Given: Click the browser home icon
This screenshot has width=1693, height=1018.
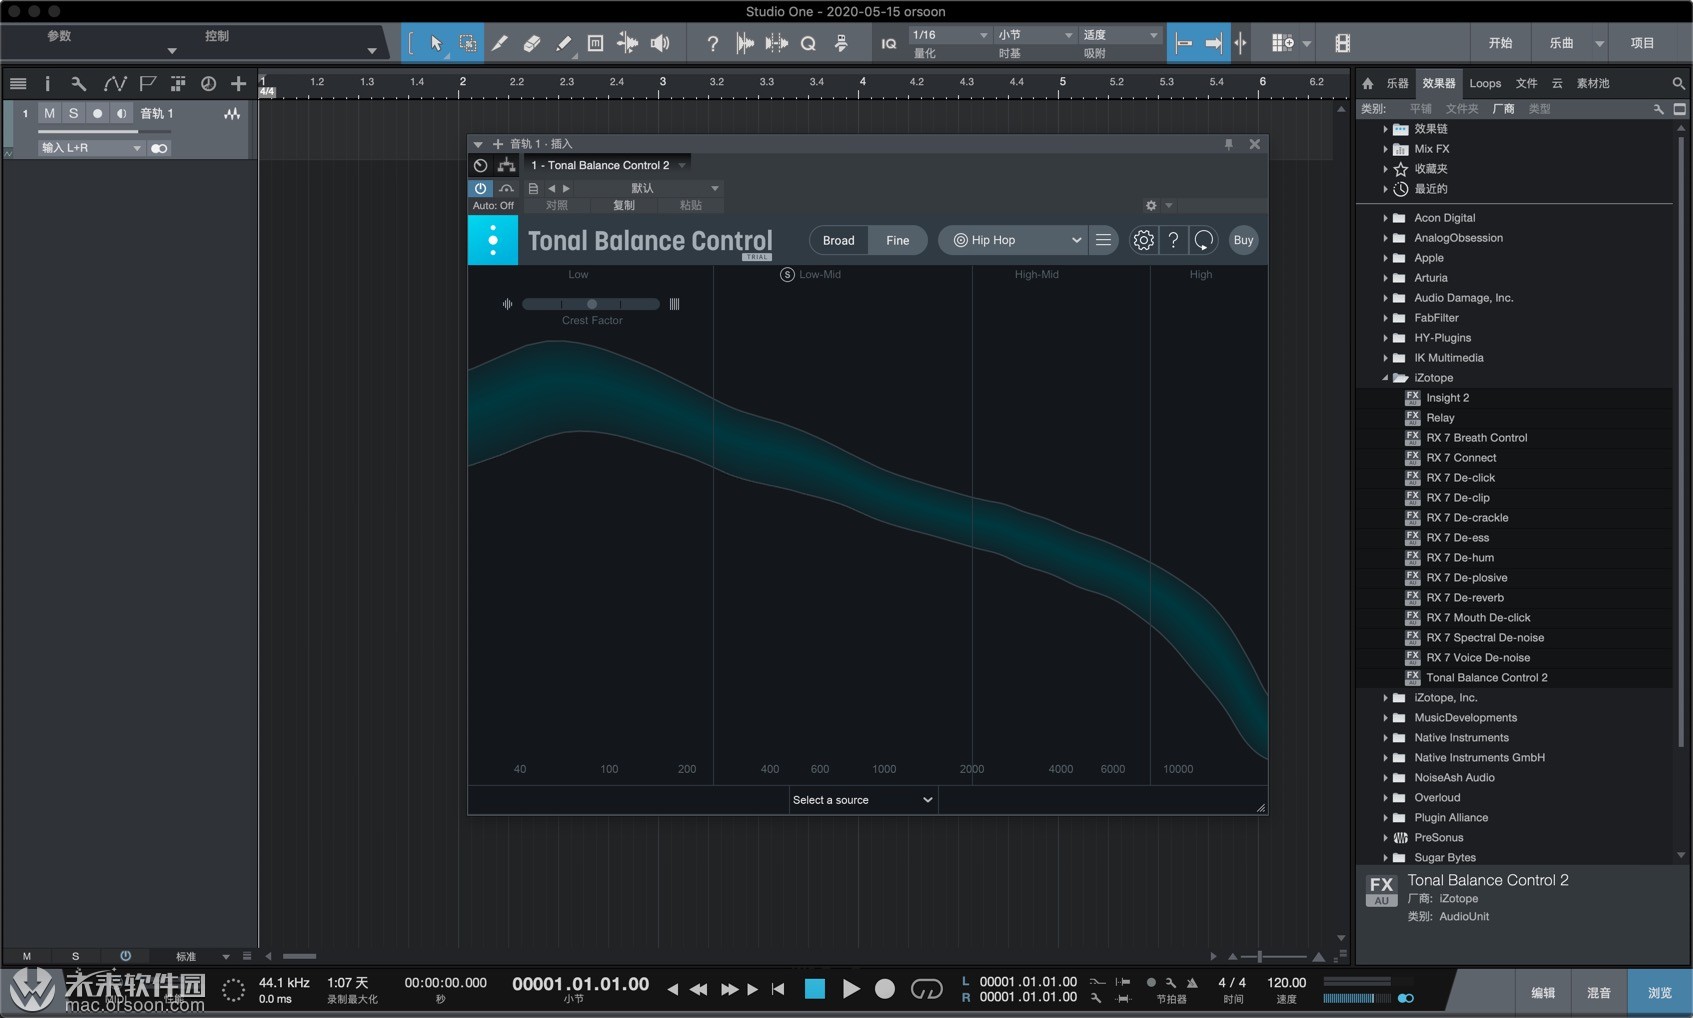Looking at the screenshot, I should tap(1368, 83).
